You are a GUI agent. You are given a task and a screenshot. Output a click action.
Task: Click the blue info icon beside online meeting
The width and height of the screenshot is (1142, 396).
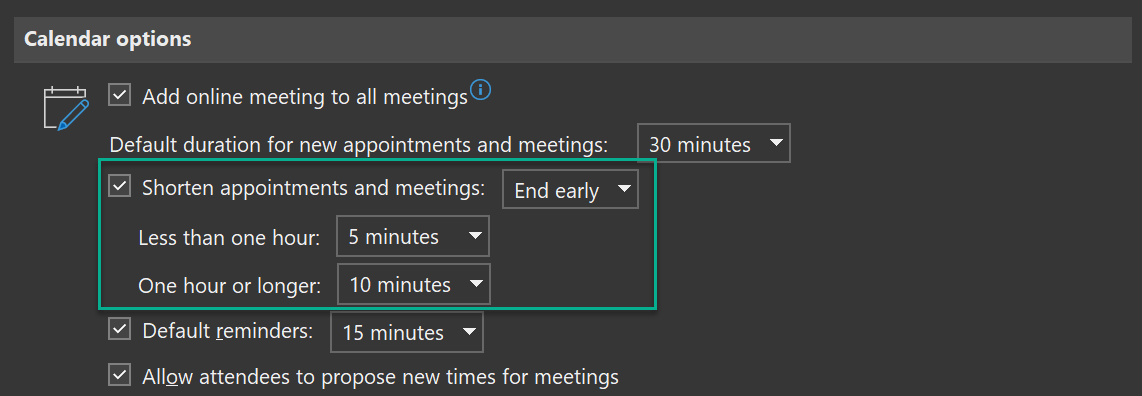pos(481,90)
